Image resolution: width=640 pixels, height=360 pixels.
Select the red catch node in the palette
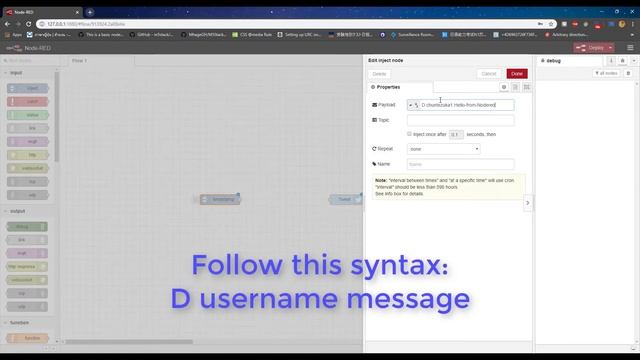click(x=28, y=101)
